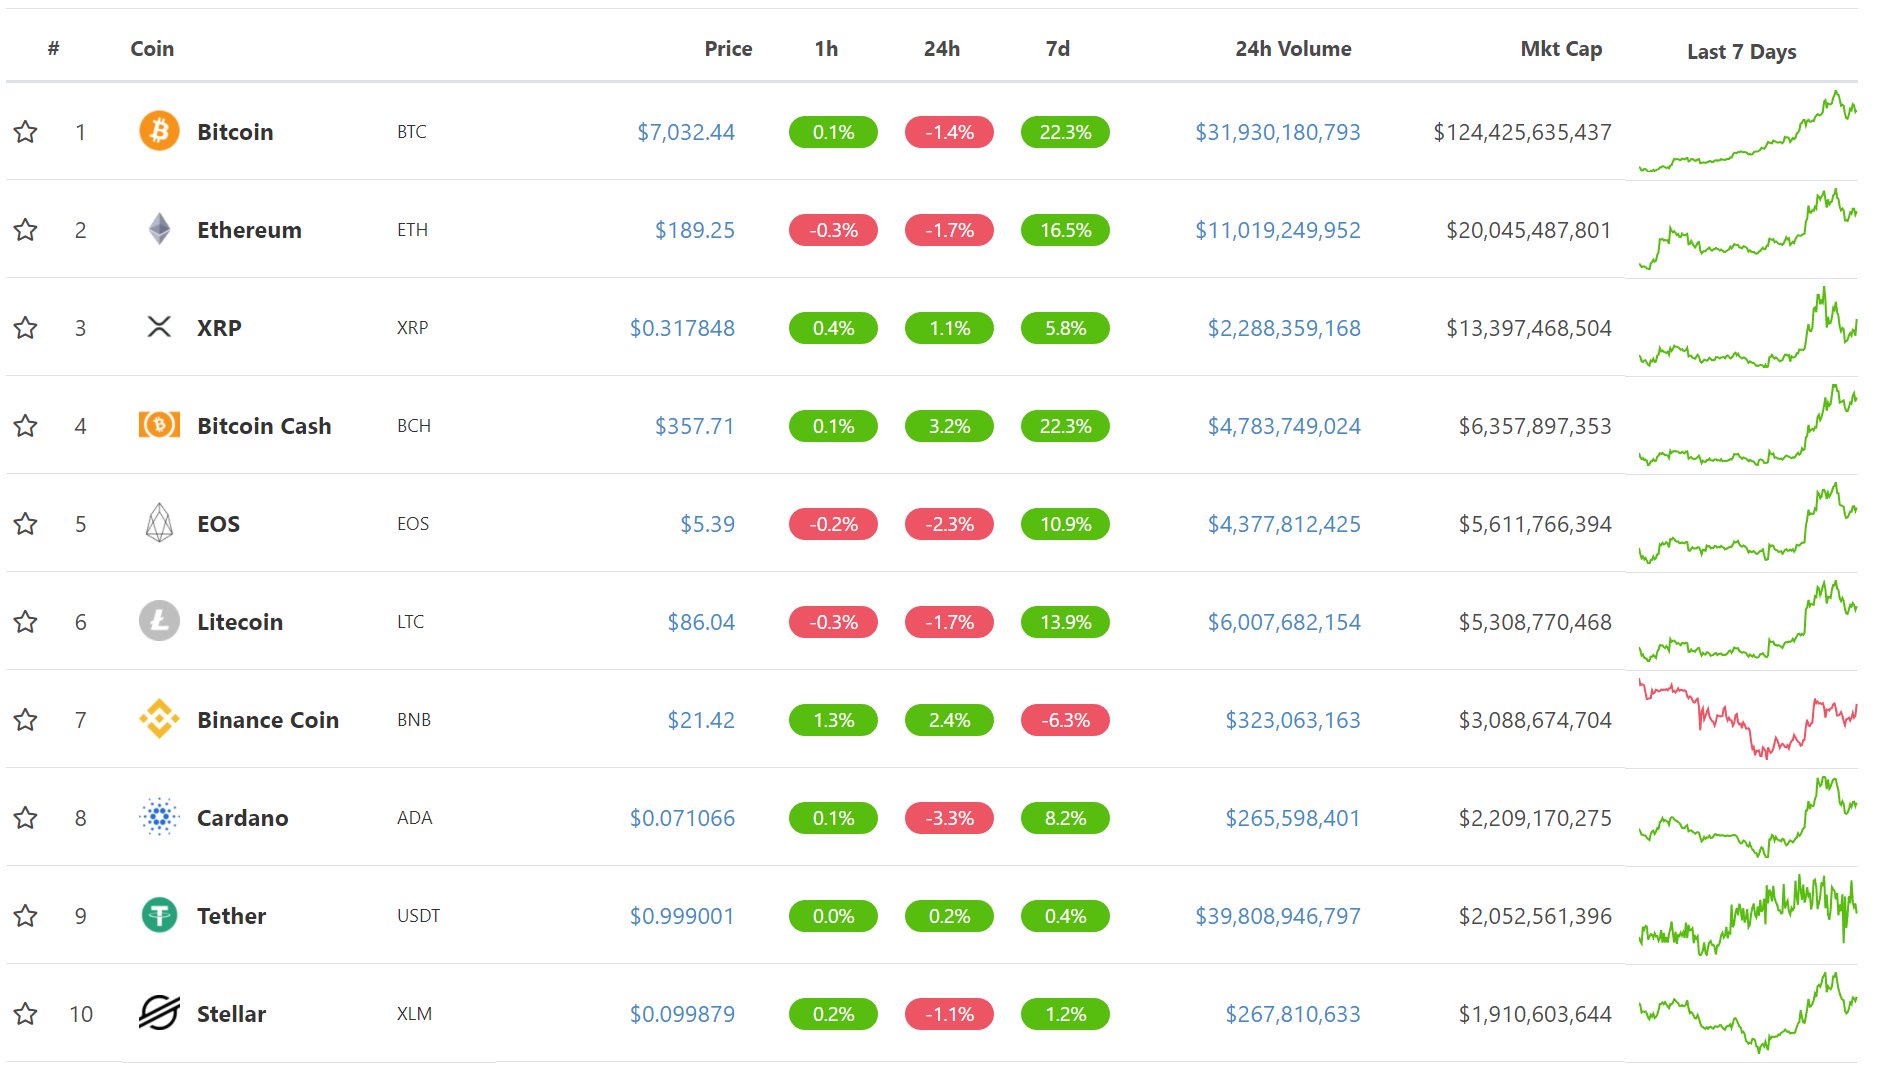Viewport: 1878px width, 1069px height.
Task: Click EOS price $5.39
Action: [x=707, y=524]
